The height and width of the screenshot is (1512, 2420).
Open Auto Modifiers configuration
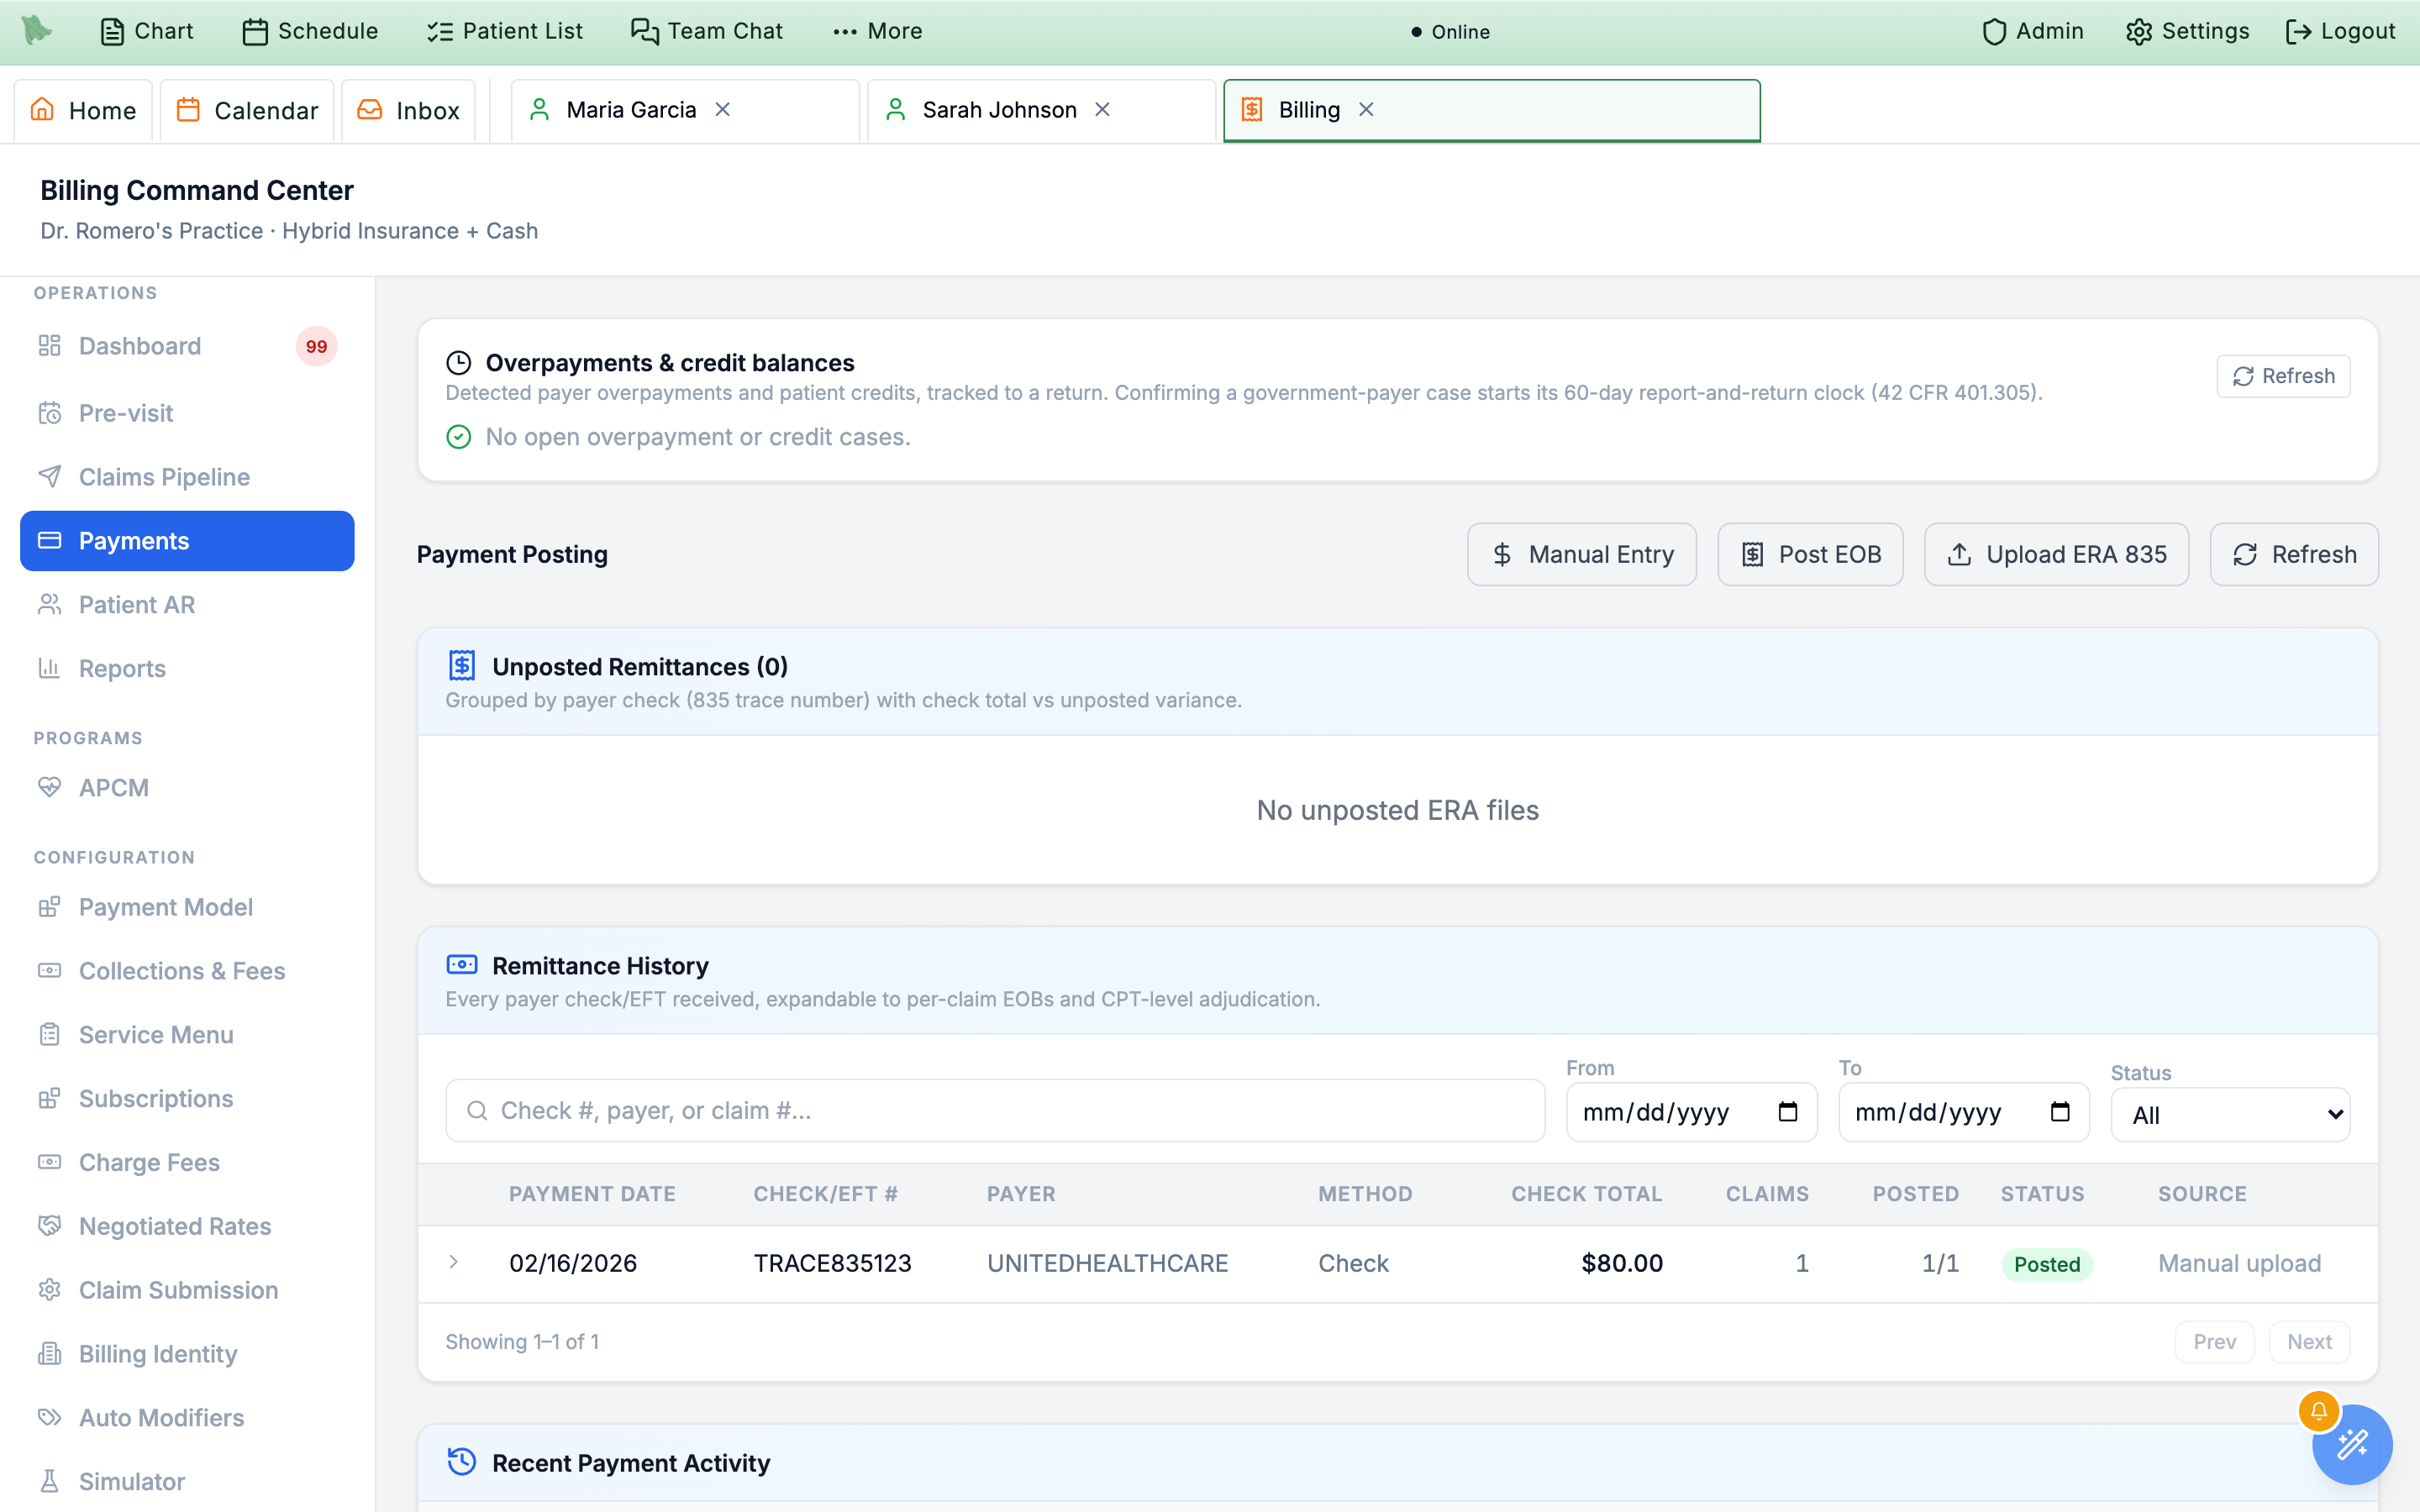coord(187,1418)
